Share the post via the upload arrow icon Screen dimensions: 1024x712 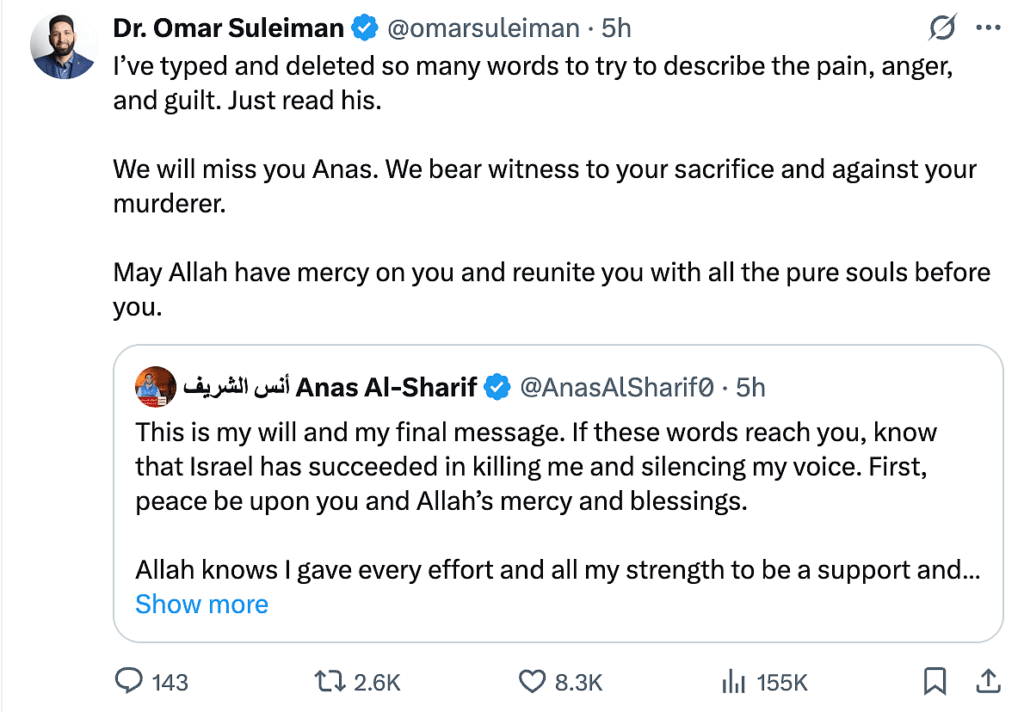pyautogui.click(x=988, y=682)
